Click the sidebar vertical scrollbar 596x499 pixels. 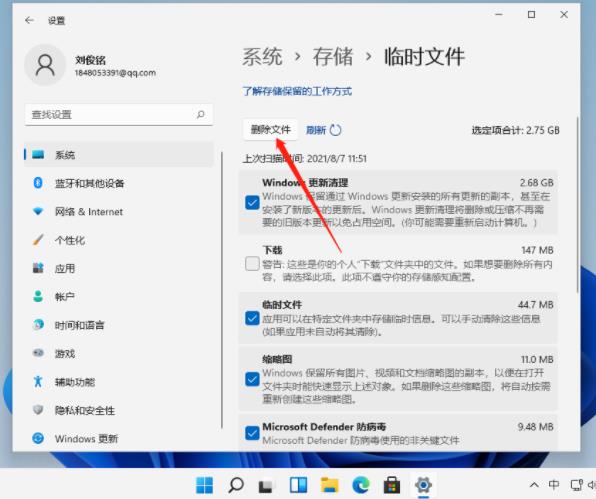click(222, 290)
